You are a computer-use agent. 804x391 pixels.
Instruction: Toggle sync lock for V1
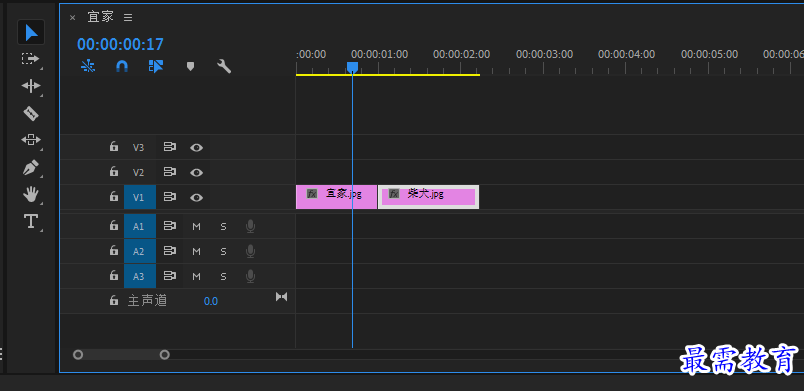point(170,197)
